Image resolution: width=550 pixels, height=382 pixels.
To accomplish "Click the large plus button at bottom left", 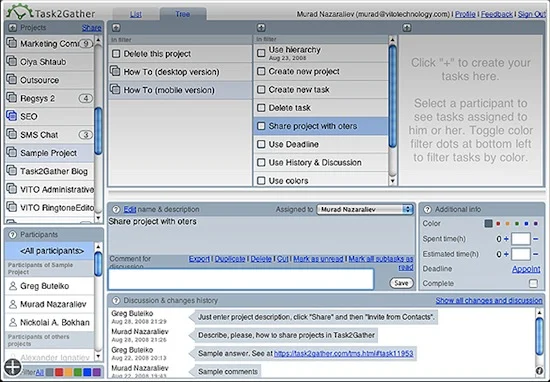I will point(13,367).
